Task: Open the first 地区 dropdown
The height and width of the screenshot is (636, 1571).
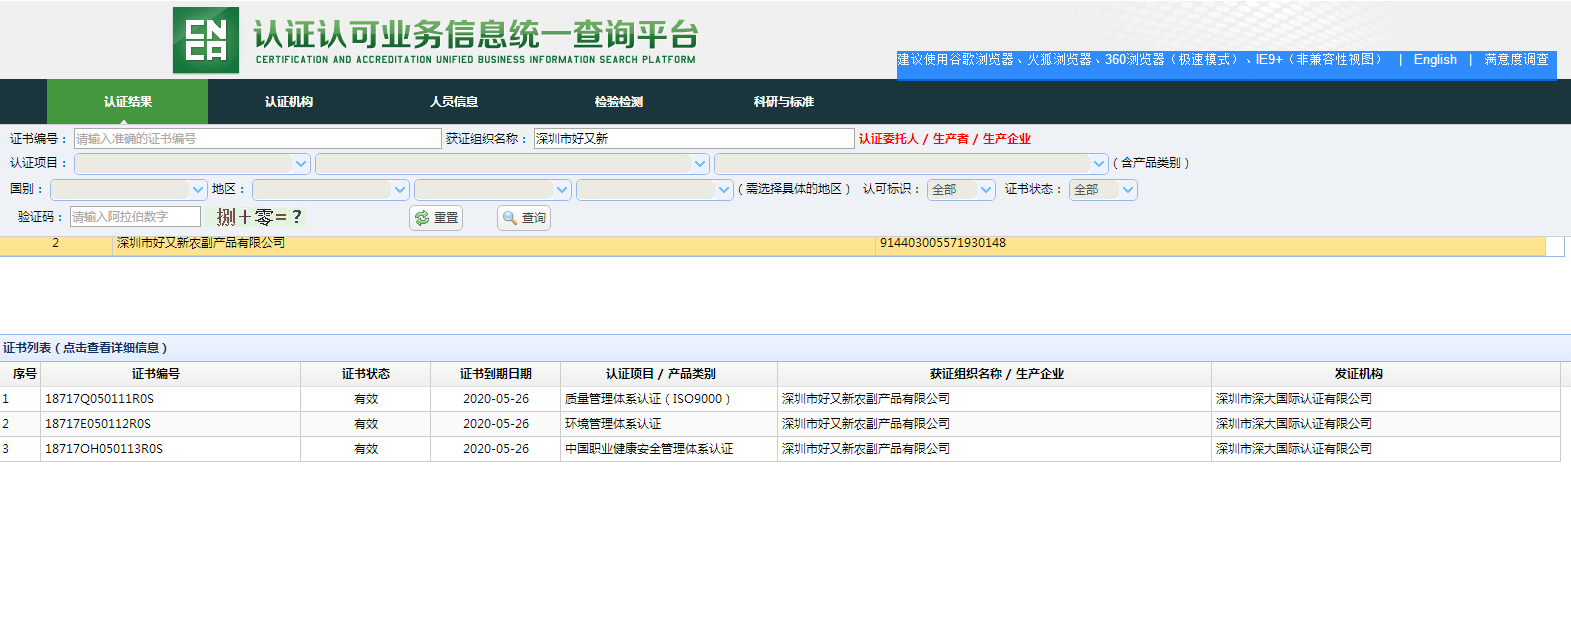Action: coord(331,190)
